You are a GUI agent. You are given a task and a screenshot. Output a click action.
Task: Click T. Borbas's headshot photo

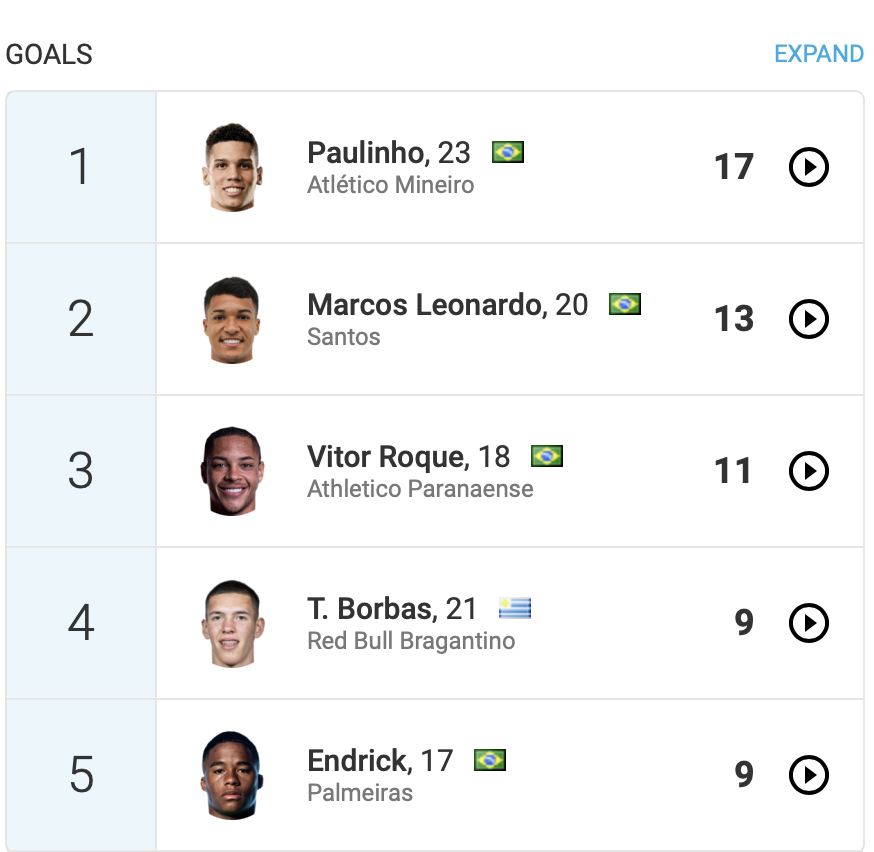pos(232,623)
